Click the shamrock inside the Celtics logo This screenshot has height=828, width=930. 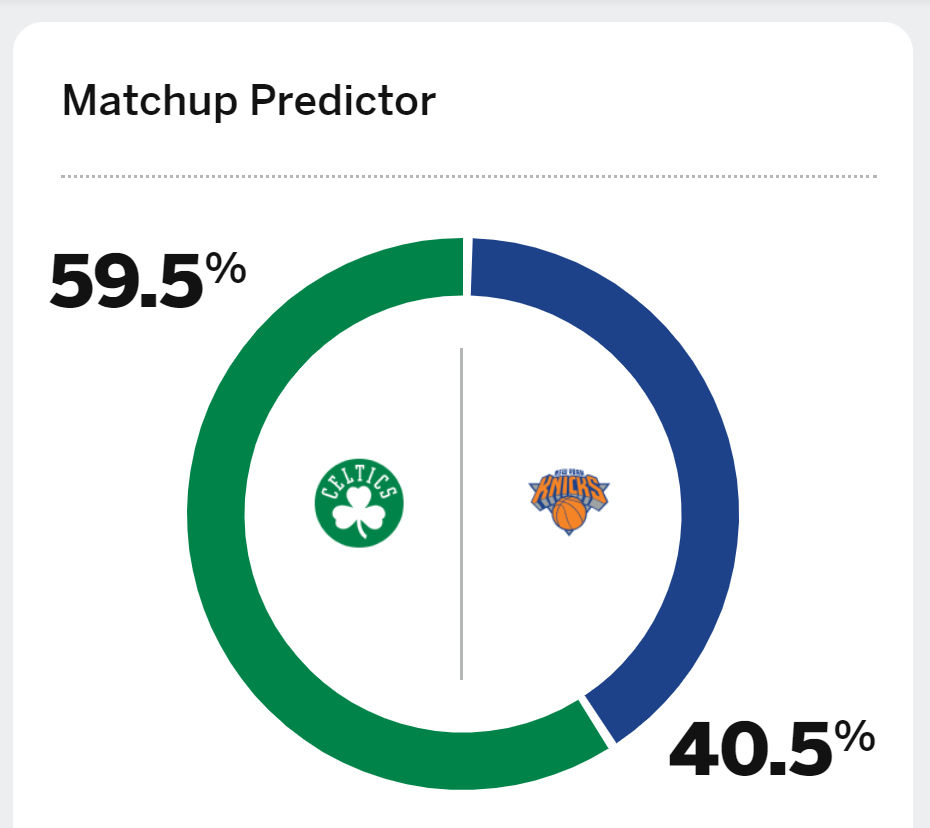coord(359,511)
